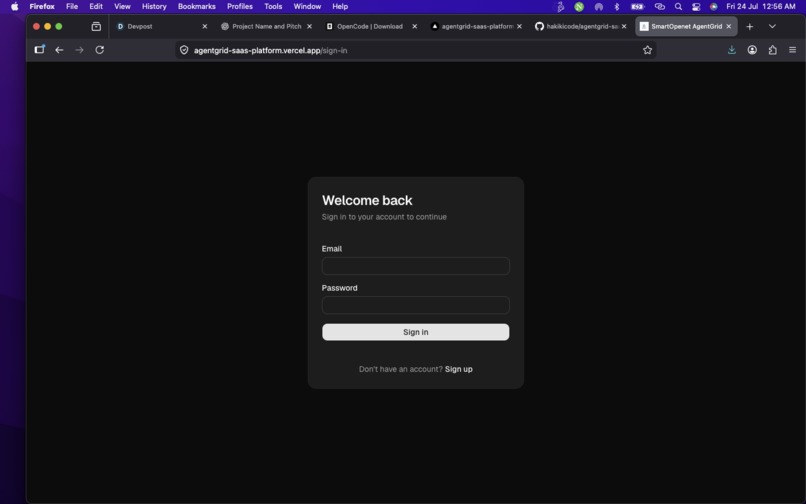Reload the current page

100,50
